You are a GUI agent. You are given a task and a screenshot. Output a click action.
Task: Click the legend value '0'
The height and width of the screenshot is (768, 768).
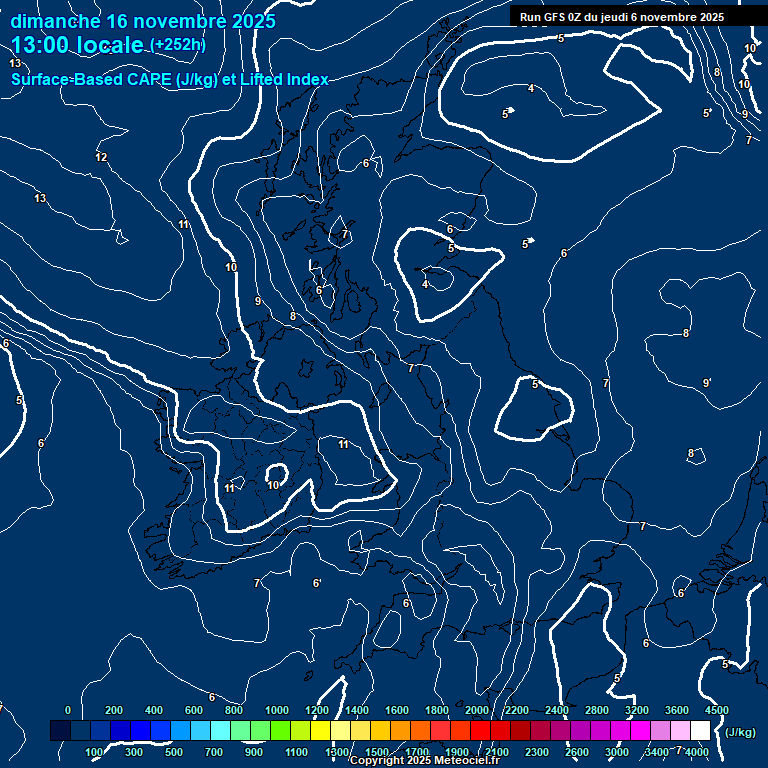[68, 710]
